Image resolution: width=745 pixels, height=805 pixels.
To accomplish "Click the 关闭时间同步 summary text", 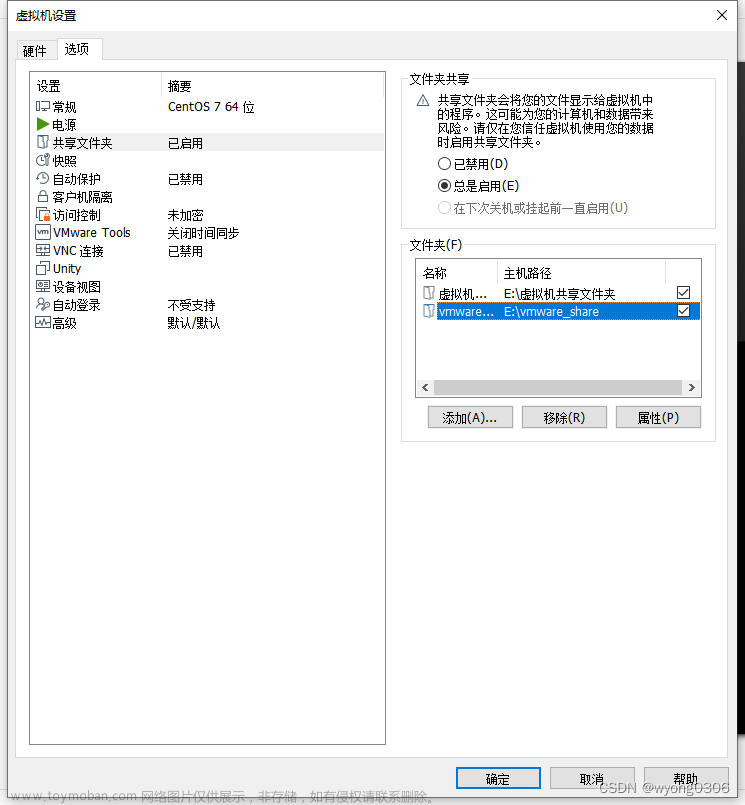I will point(203,233).
